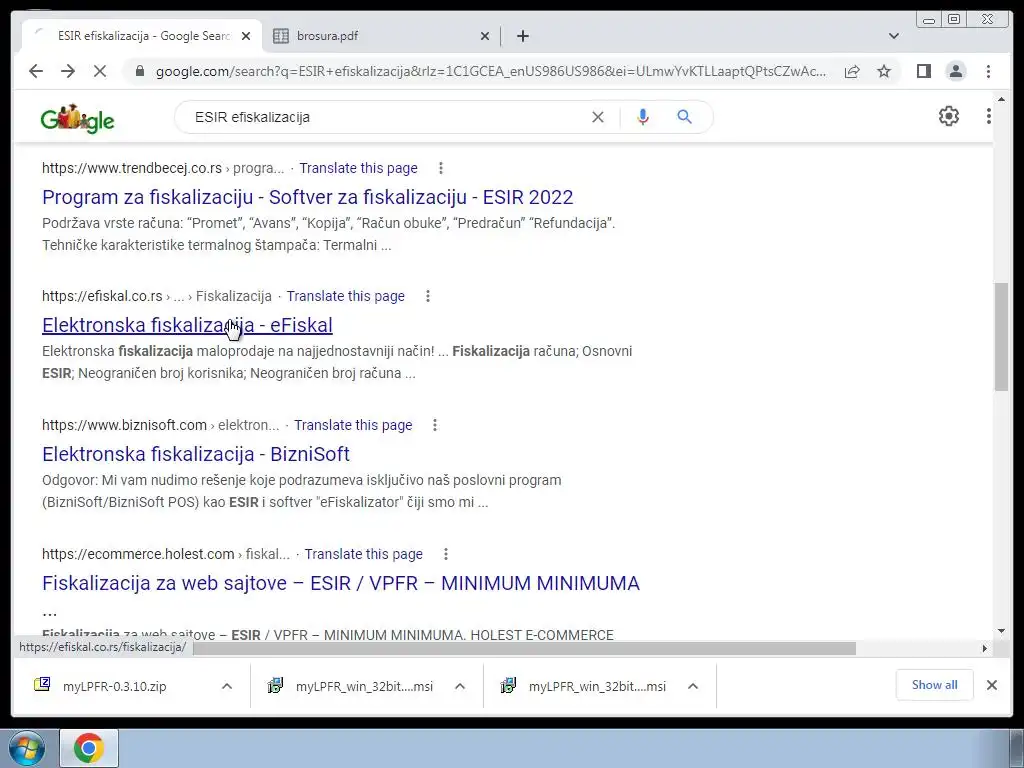Screen dimensions: 1024x768
Task: Close the brosura.pdf tab
Action: pos(485,36)
